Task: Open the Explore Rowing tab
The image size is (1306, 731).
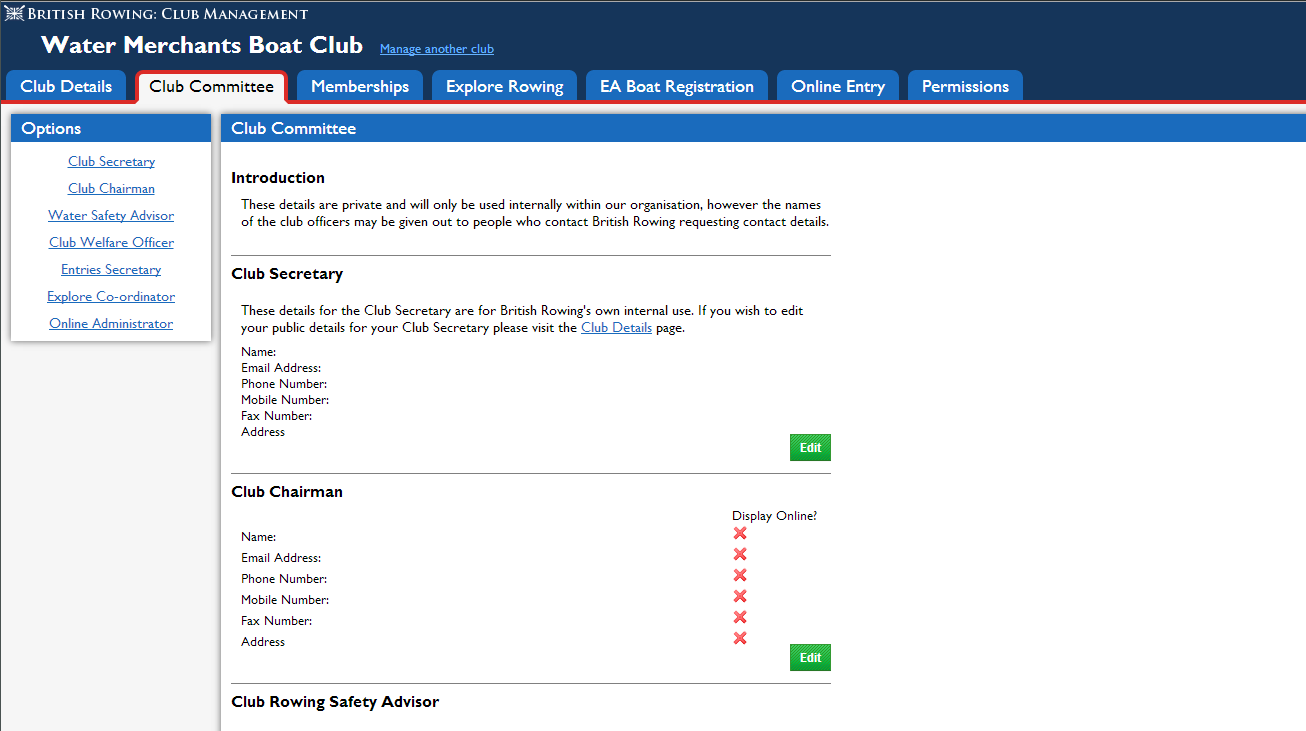Action: coord(505,86)
